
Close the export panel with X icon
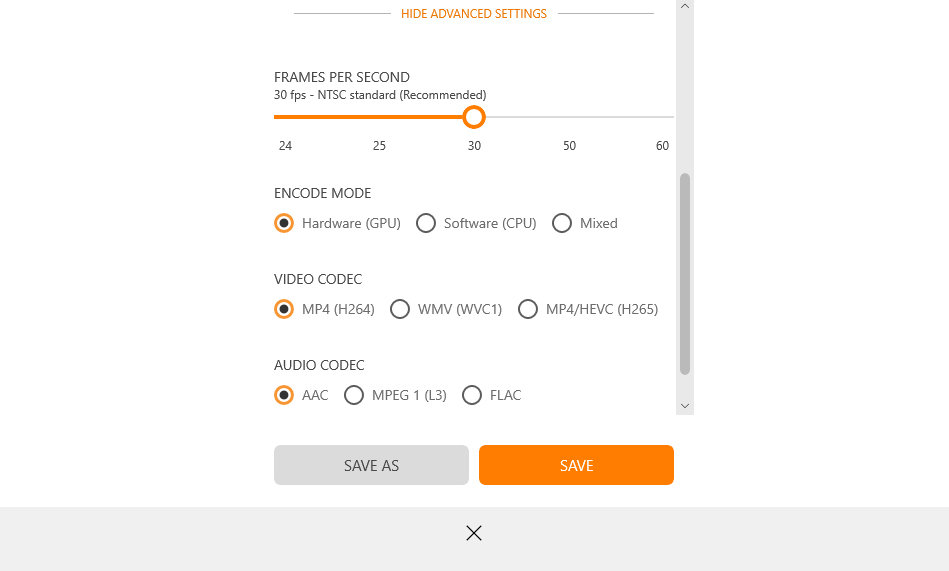[x=474, y=533]
